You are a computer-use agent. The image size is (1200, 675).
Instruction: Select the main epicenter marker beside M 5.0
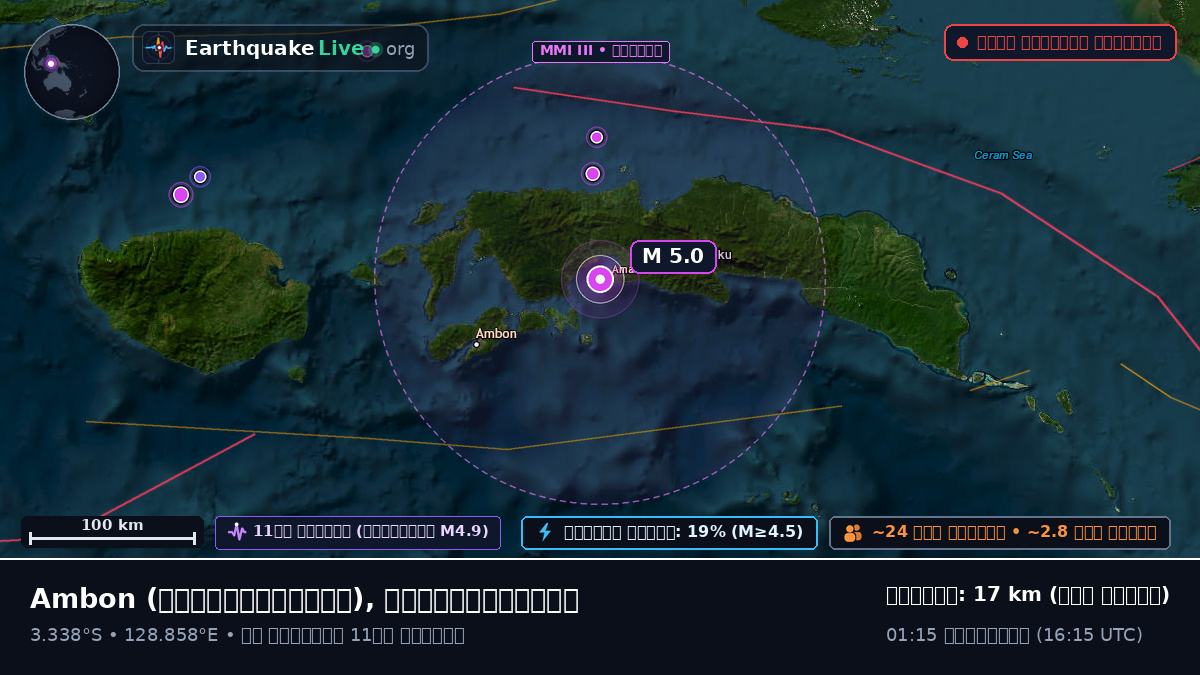point(600,280)
